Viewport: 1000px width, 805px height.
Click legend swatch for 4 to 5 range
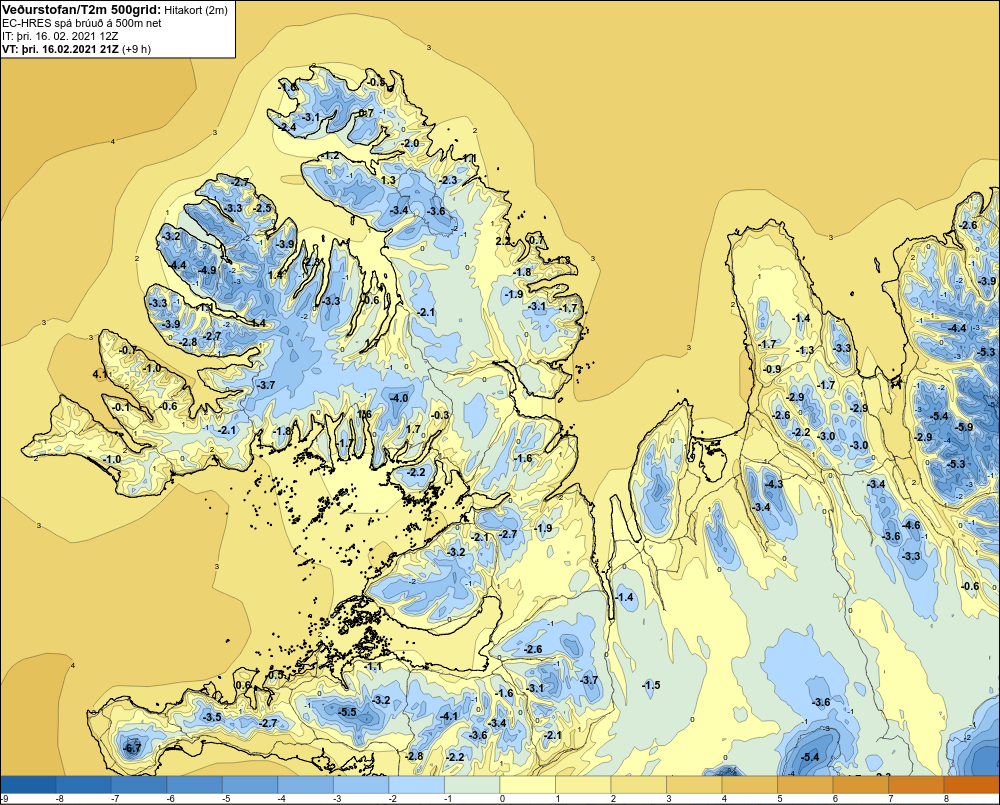click(749, 785)
